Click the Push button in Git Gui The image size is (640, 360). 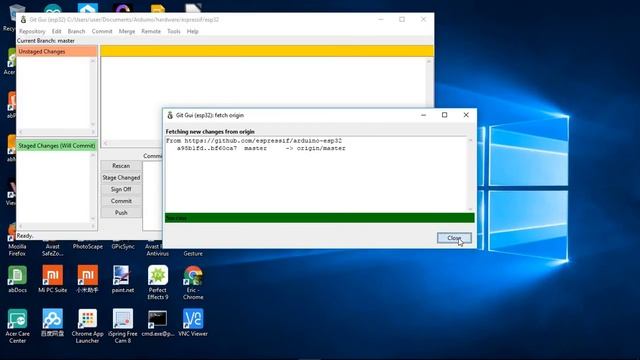121,213
